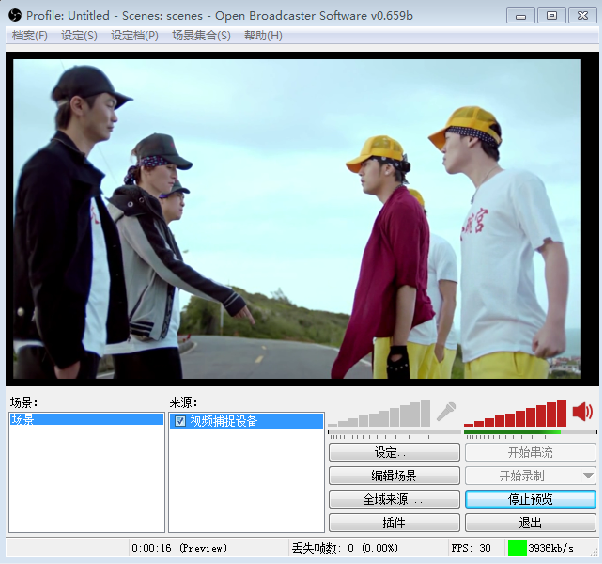Image resolution: width=602 pixels, height=564 pixels.
Task: Click the 设定.. button
Action: point(394,452)
